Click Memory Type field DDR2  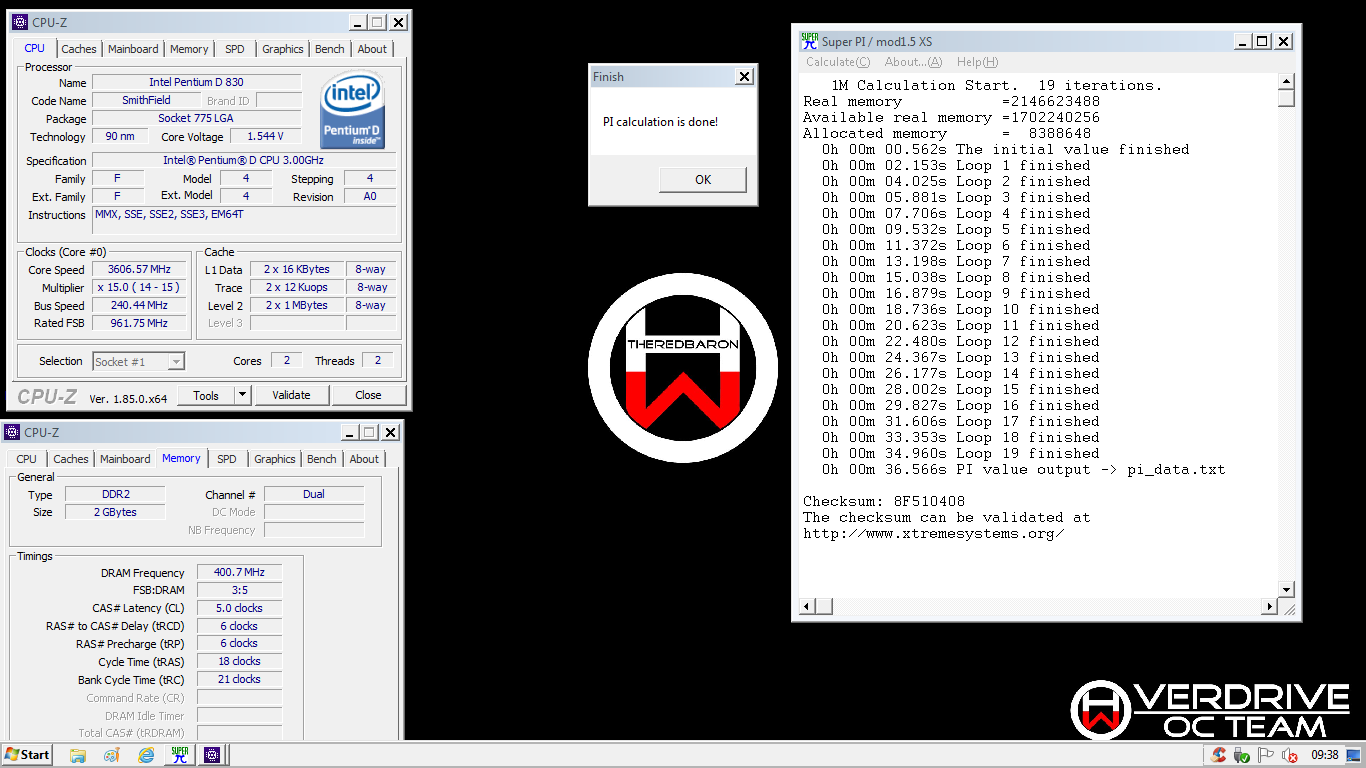click(115, 494)
